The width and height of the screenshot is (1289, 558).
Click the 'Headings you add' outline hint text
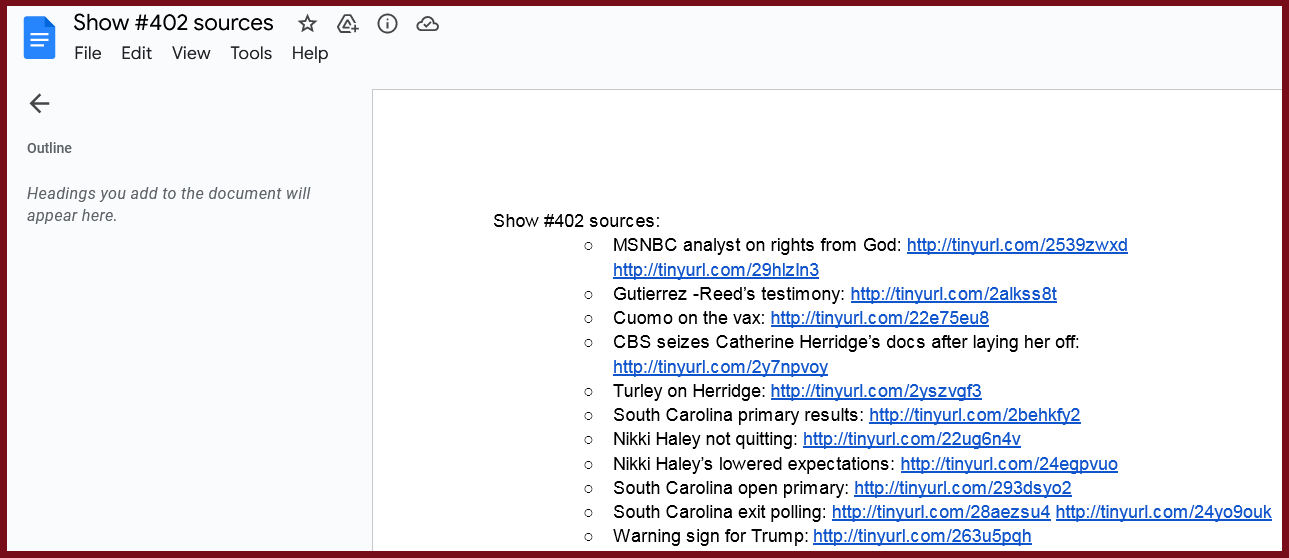coord(169,204)
